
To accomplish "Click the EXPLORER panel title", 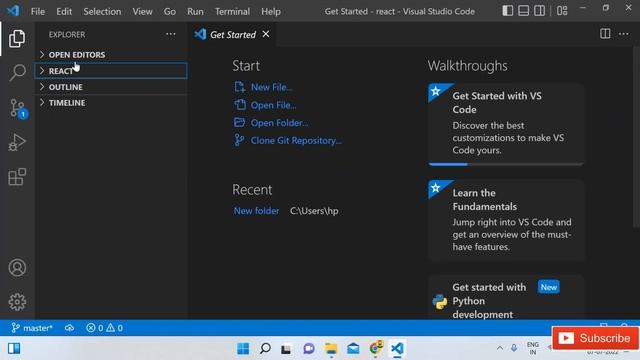I will [67, 34].
